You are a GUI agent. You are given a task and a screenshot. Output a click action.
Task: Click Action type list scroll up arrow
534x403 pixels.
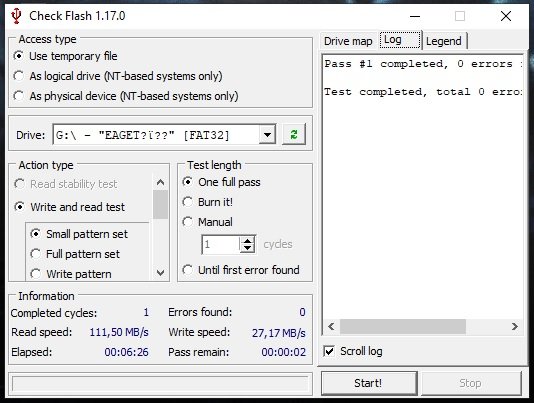(160, 183)
